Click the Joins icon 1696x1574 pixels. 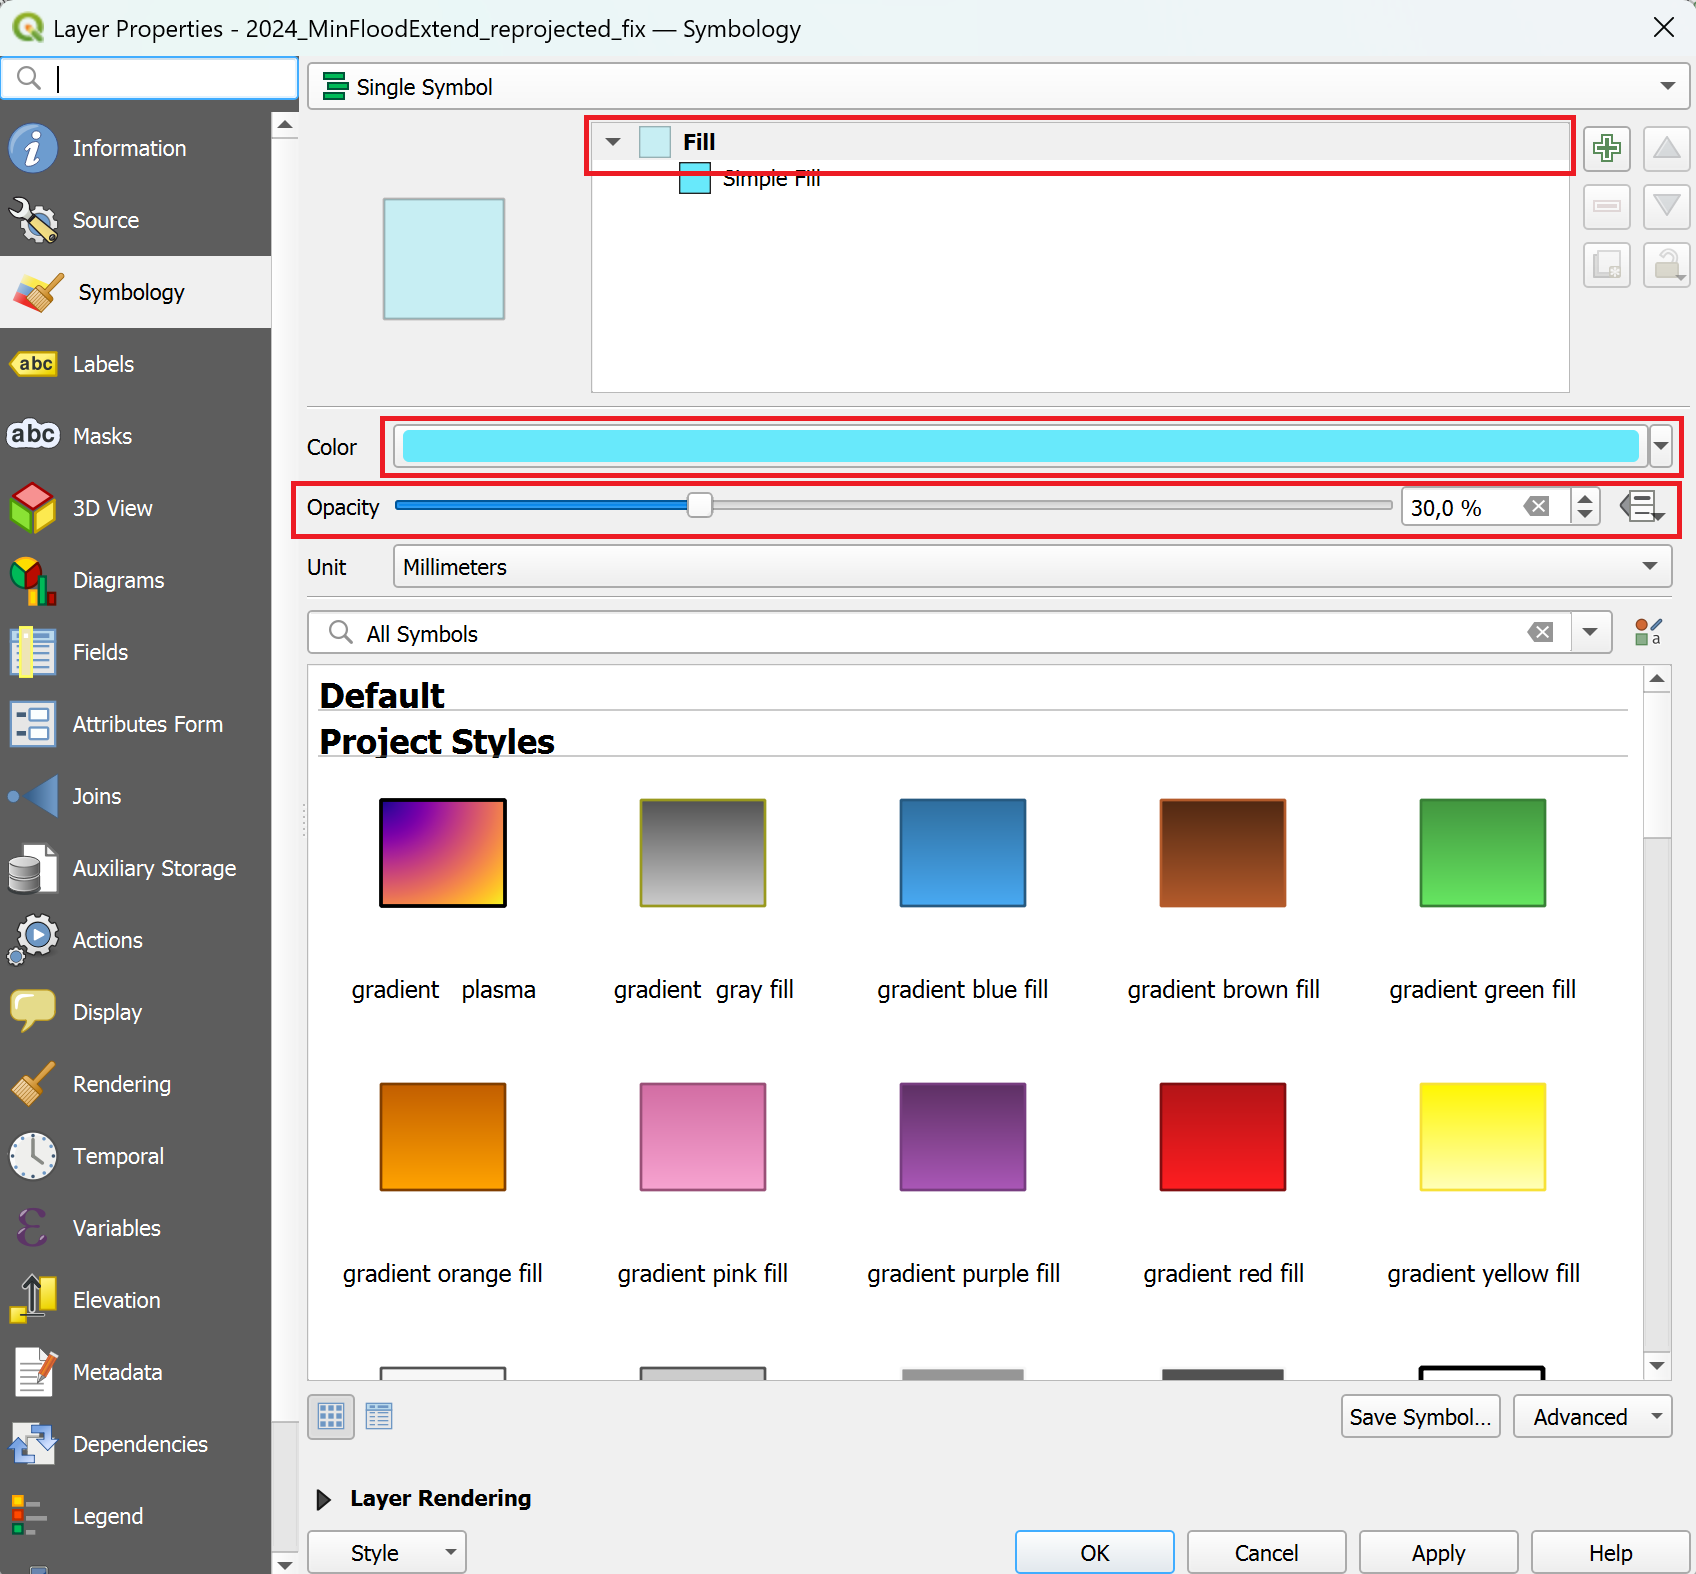tap(33, 796)
